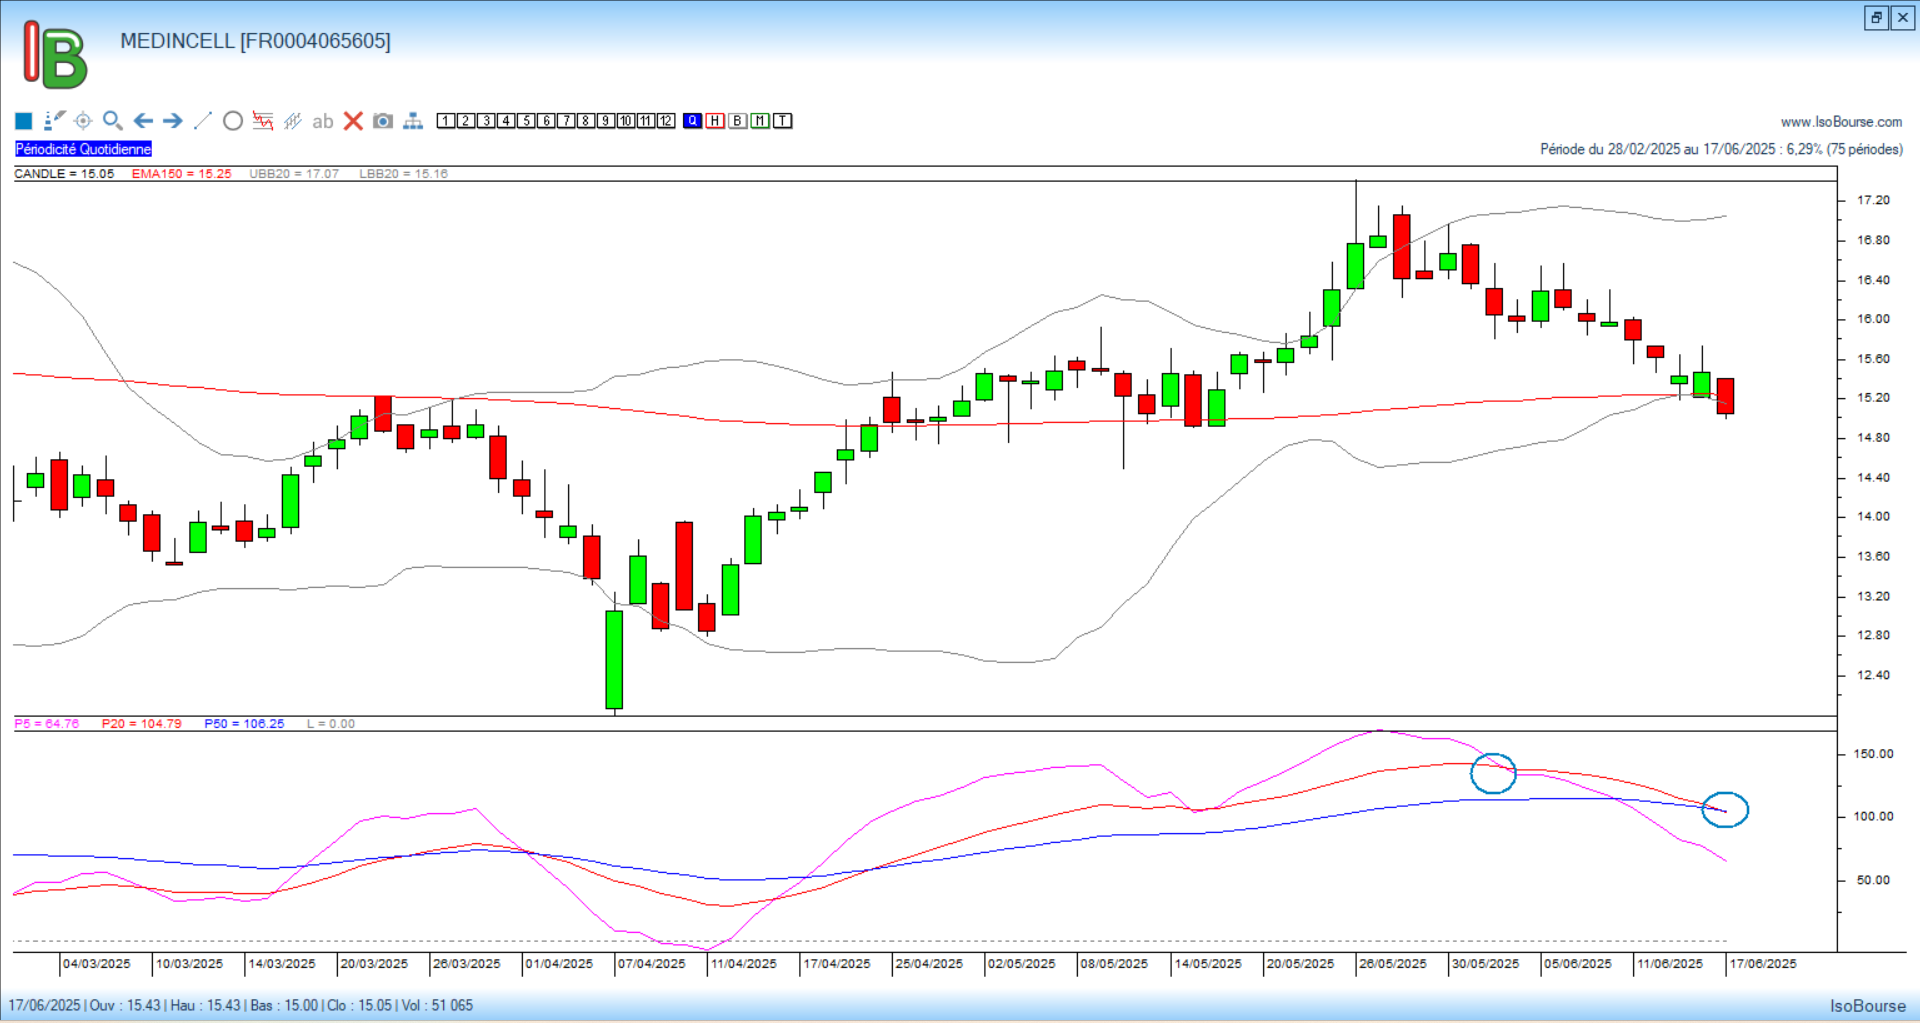Click the P5 = 64.76 indicator legend

[46, 724]
